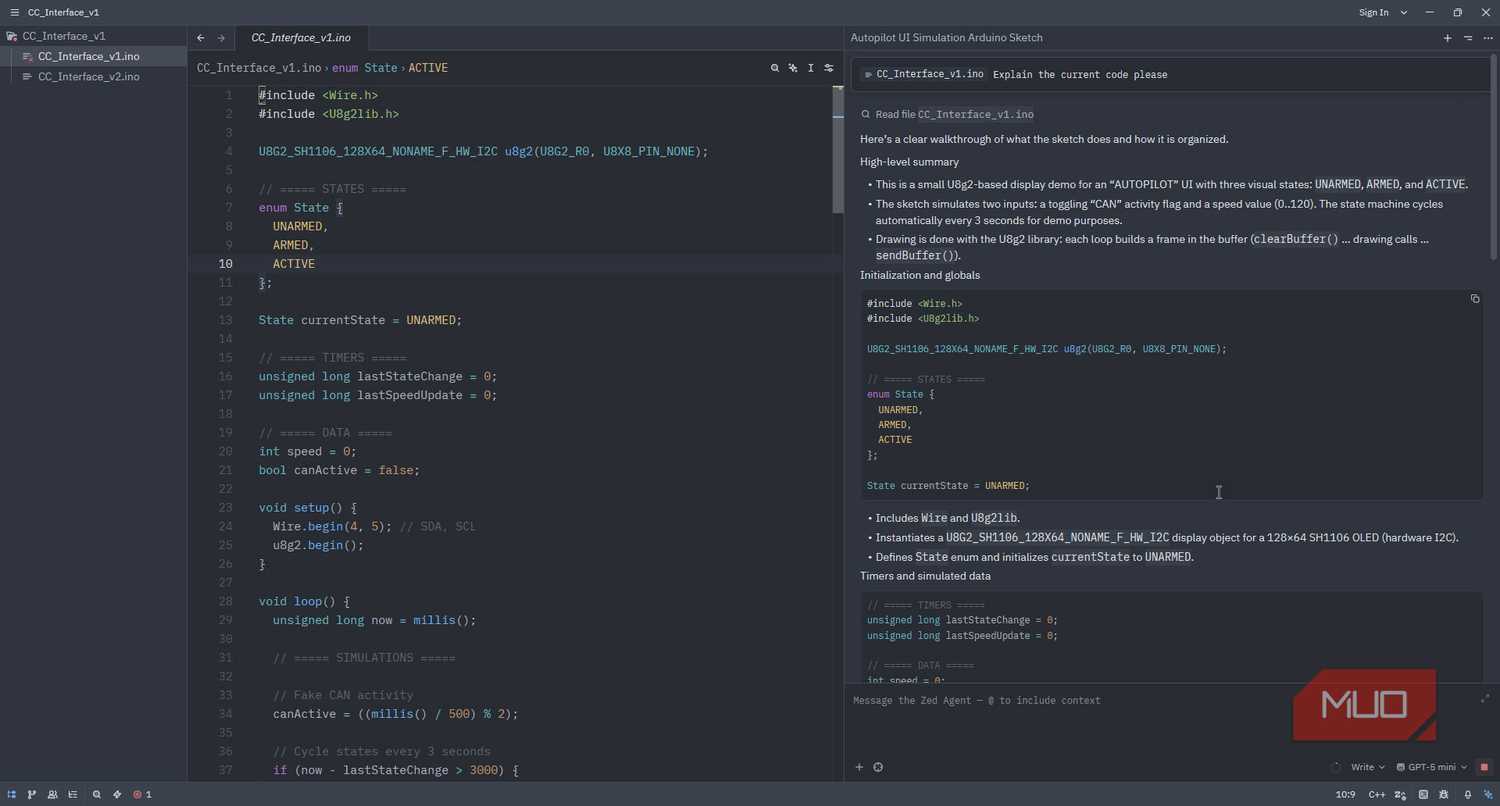Screen dimensions: 1500x806
Task: Open buffer search magnifier in editor toolbar
Action: 775,68
